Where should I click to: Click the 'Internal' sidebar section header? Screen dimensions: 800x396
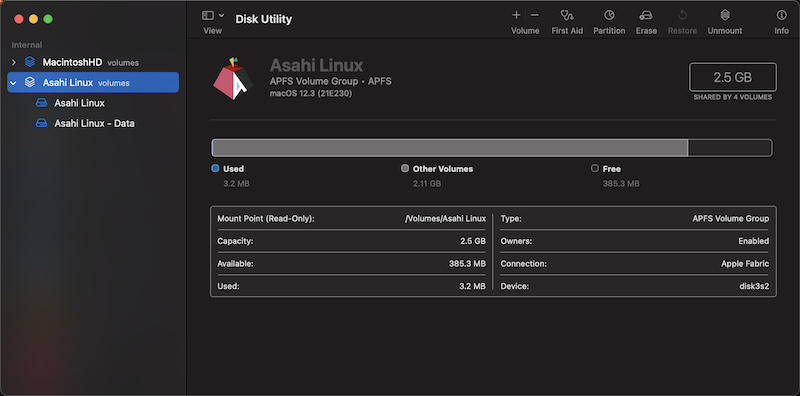pos(27,45)
